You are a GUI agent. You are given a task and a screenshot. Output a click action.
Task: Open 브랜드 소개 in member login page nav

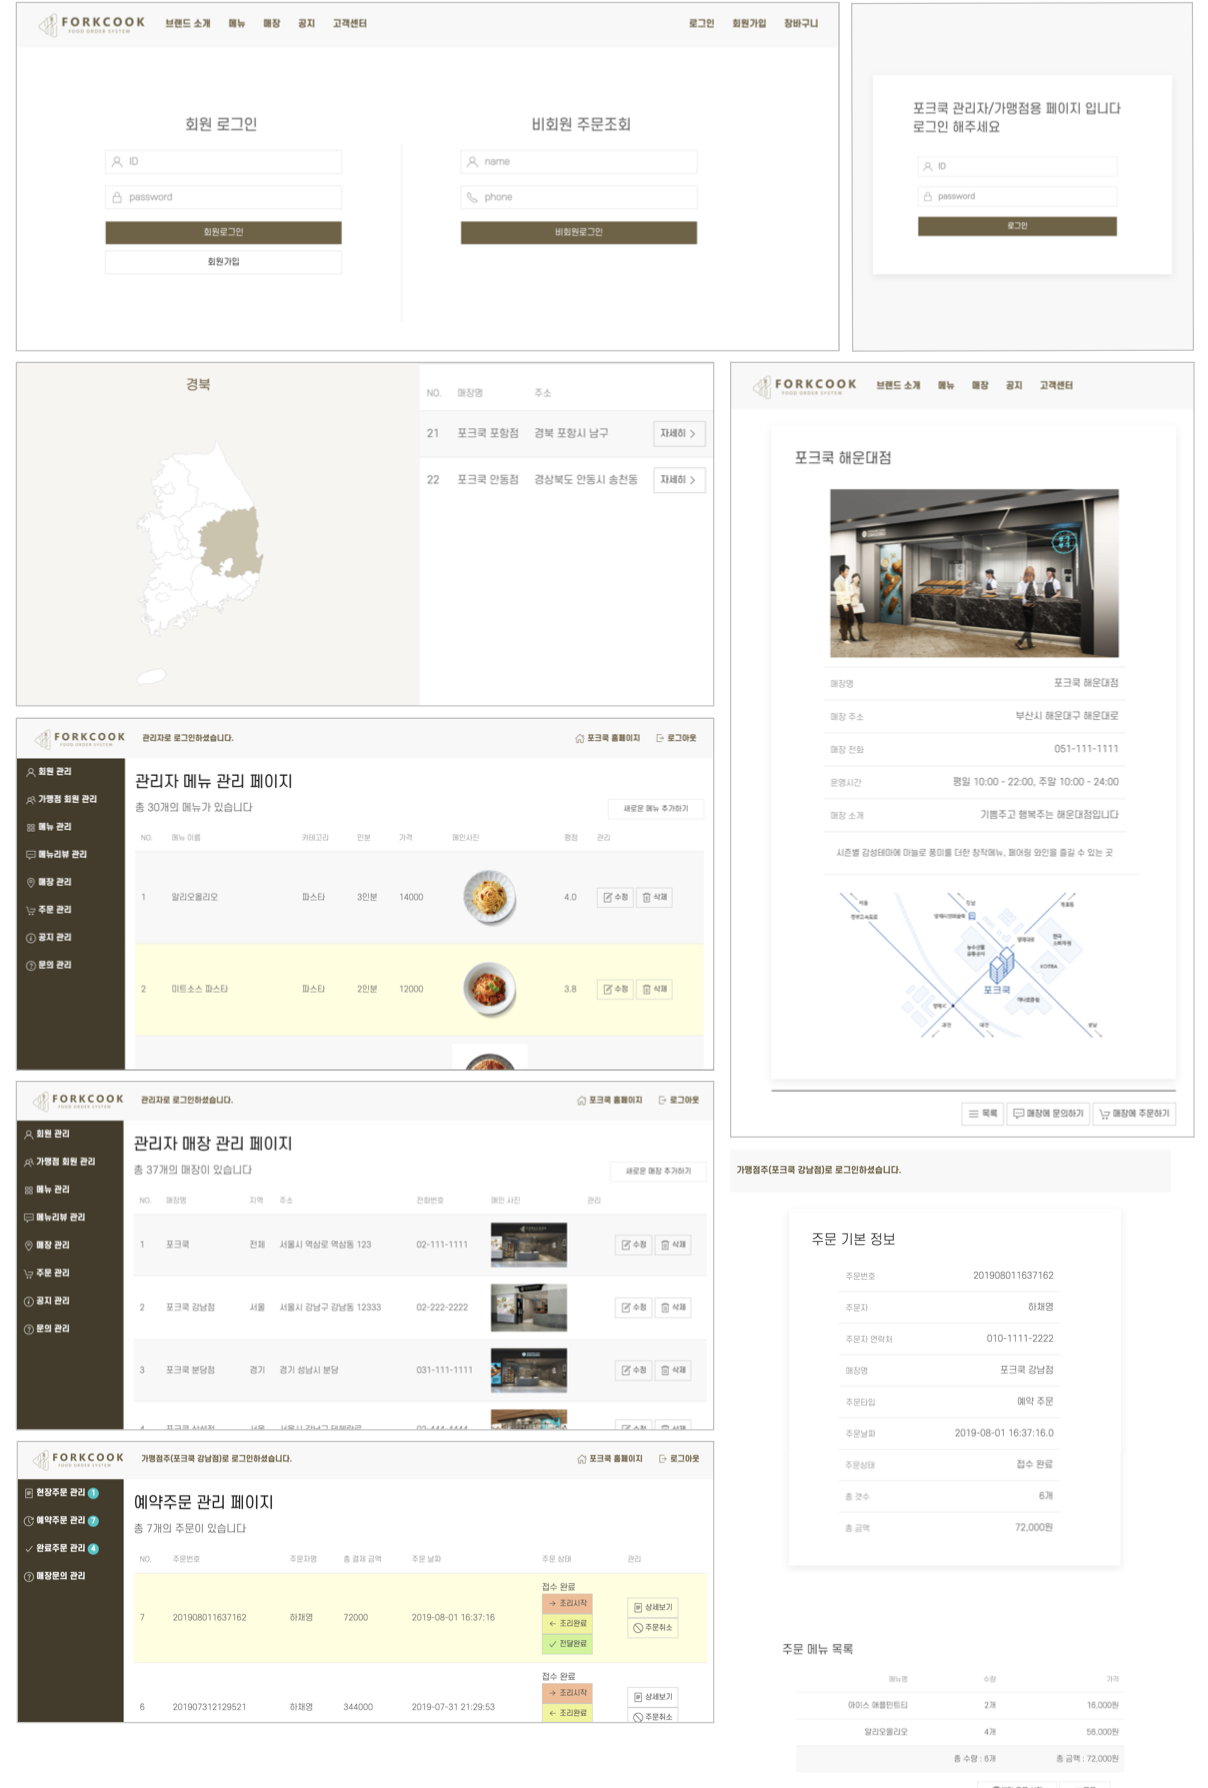coord(188,24)
